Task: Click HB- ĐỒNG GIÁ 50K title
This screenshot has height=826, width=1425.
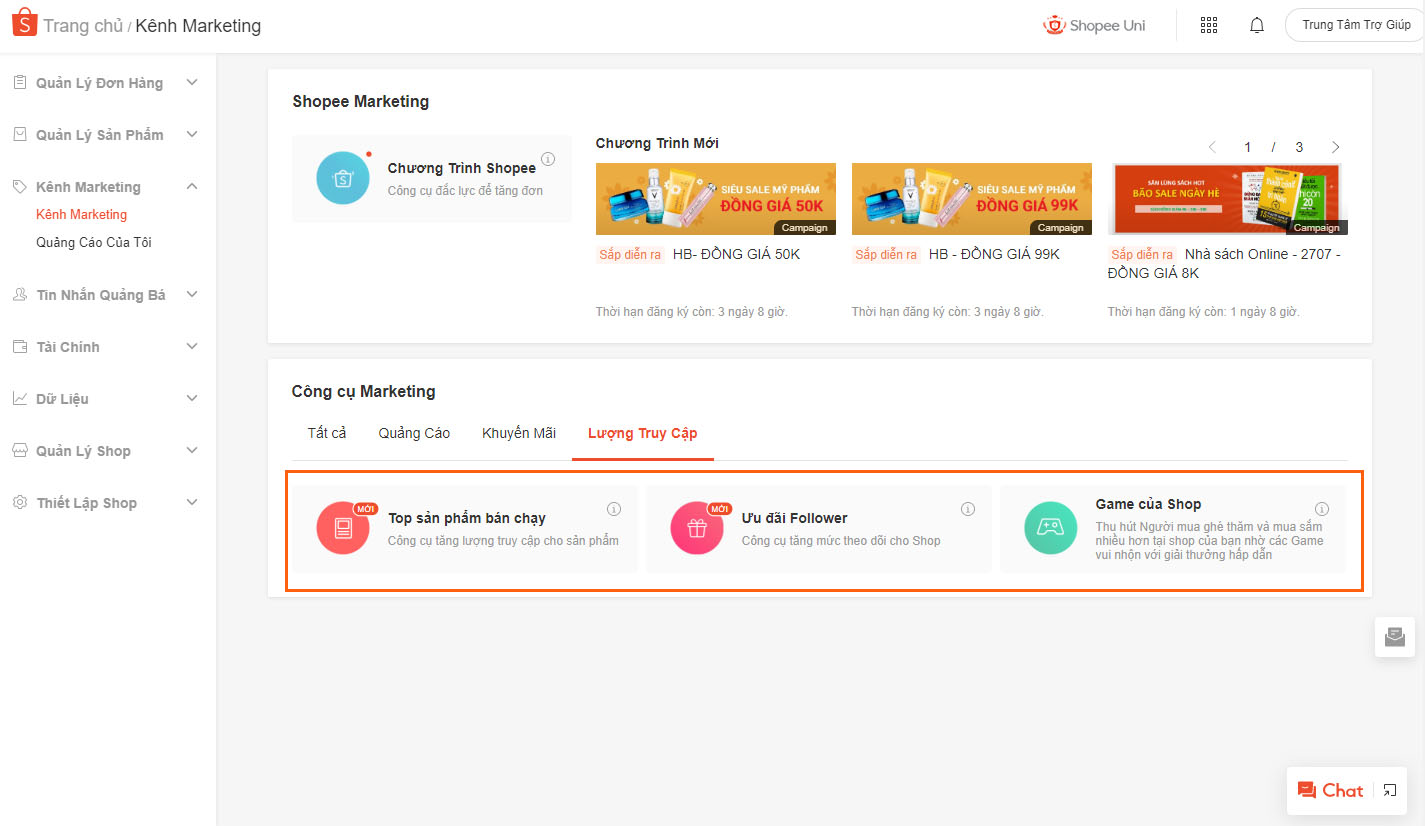Action: [736, 254]
